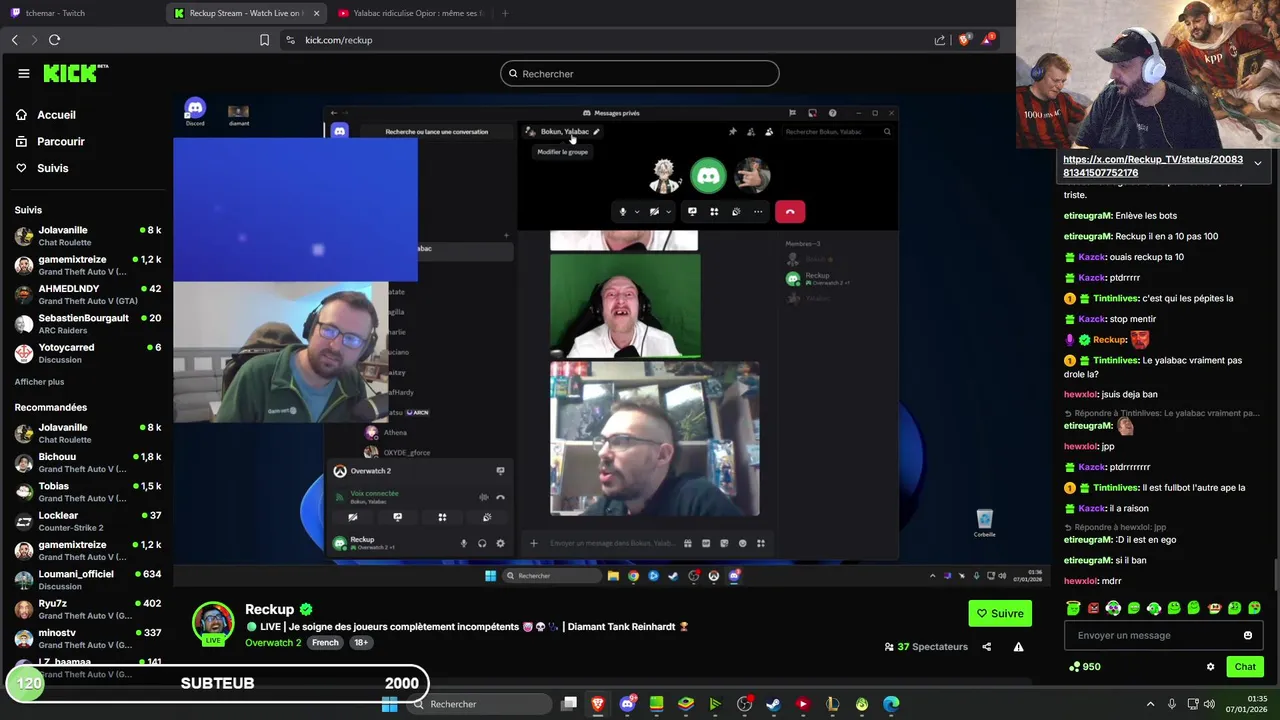This screenshot has height=720, width=1280.
Task: Open chat settings gear icon
Action: (1210, 667)
